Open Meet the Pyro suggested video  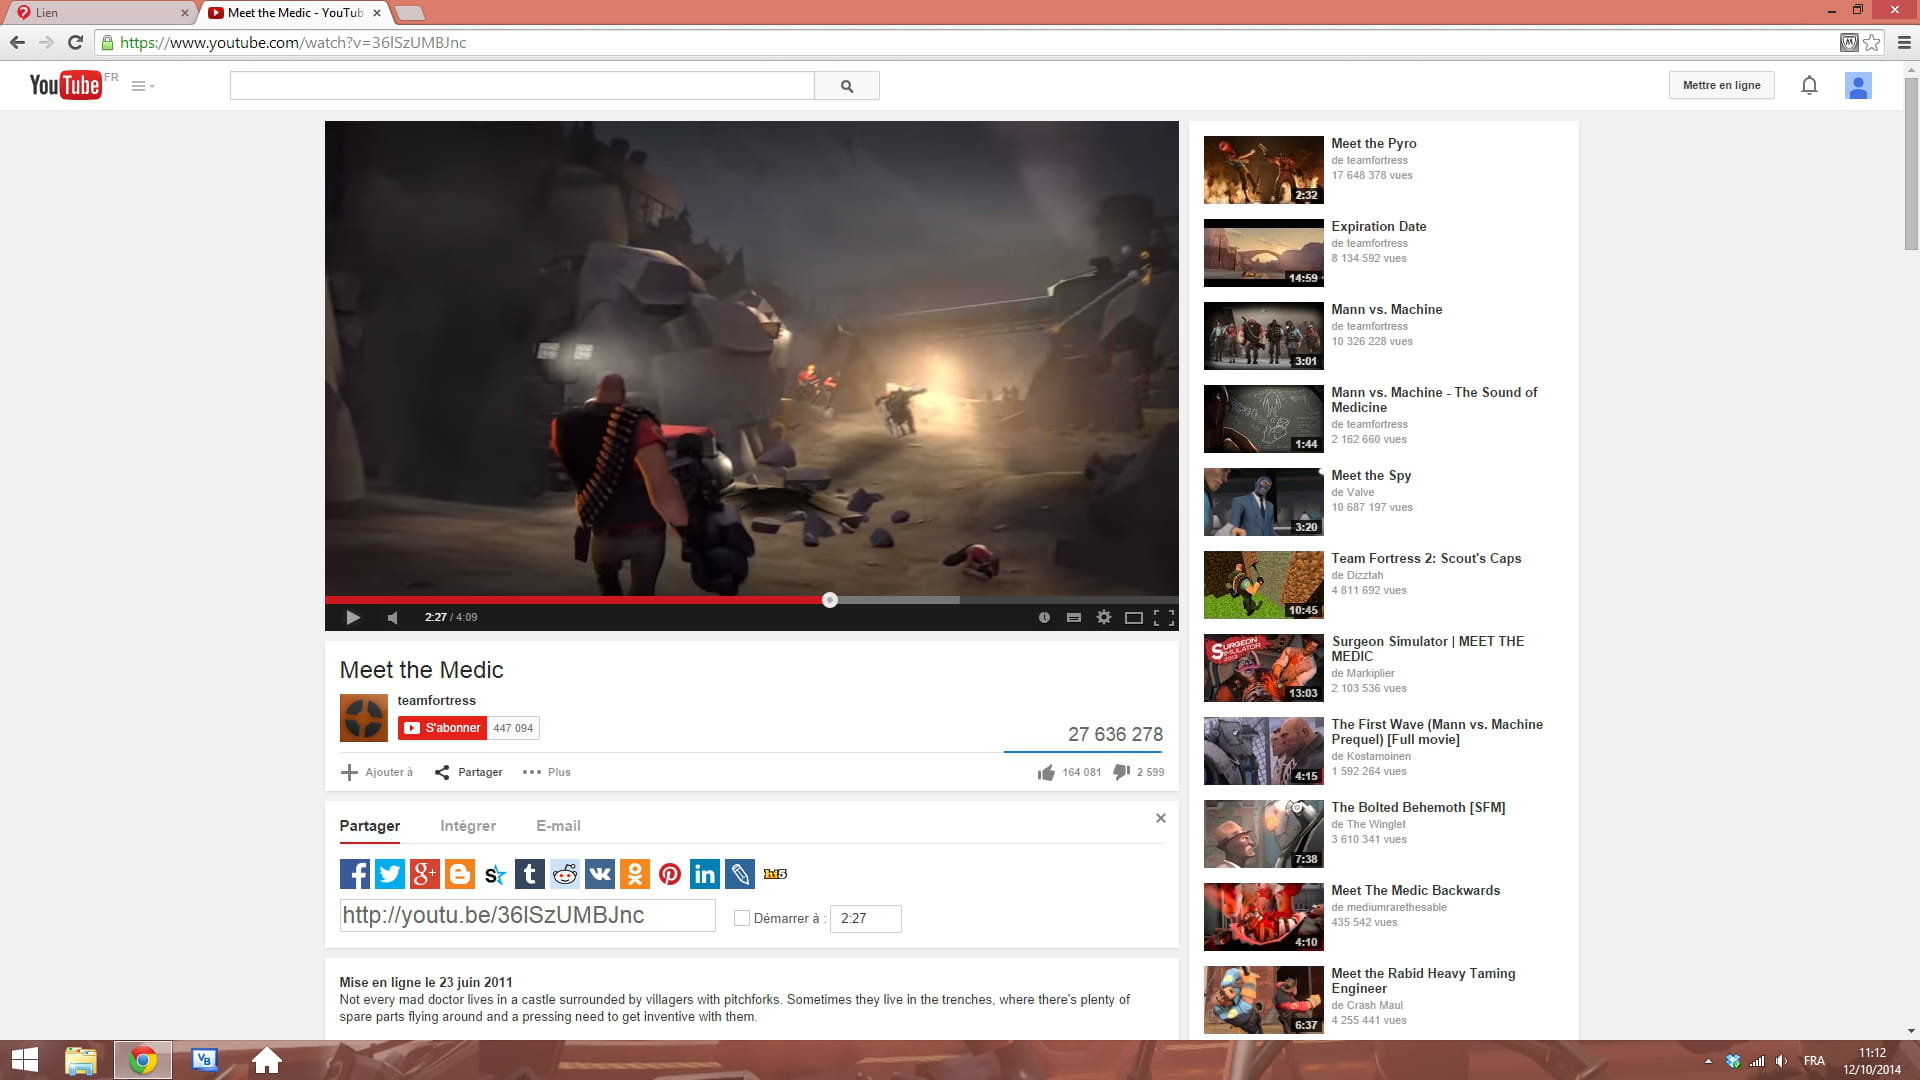tap(1373, 143)
